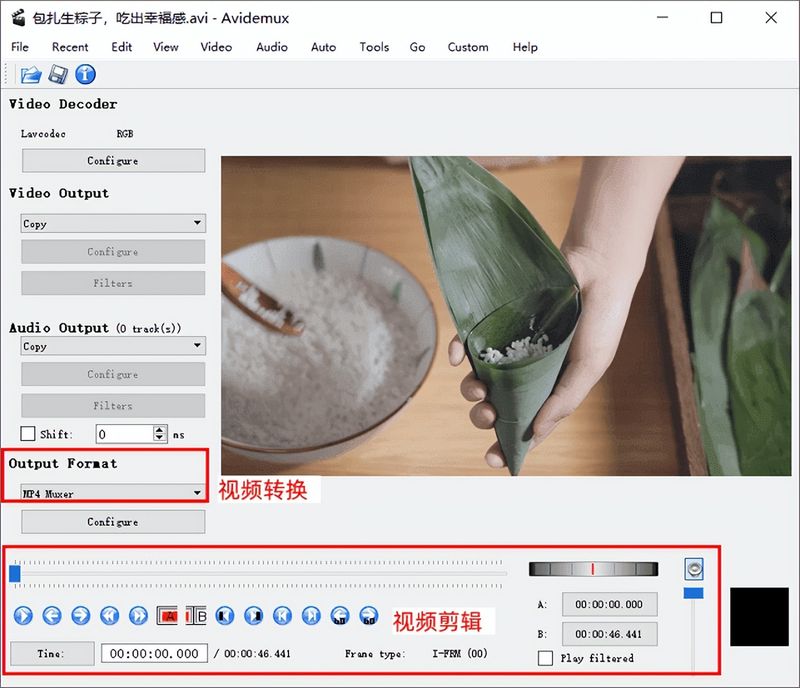Open the Edit menu
This screenshot has height=688, width=800.
point(121,47)
